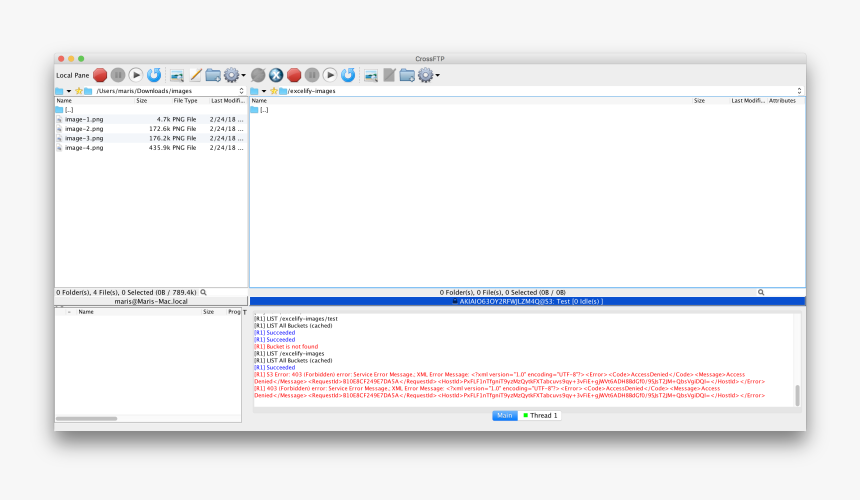The image size is (860, 500).
Task: Click the local pane play button
Action: (136, 75)
